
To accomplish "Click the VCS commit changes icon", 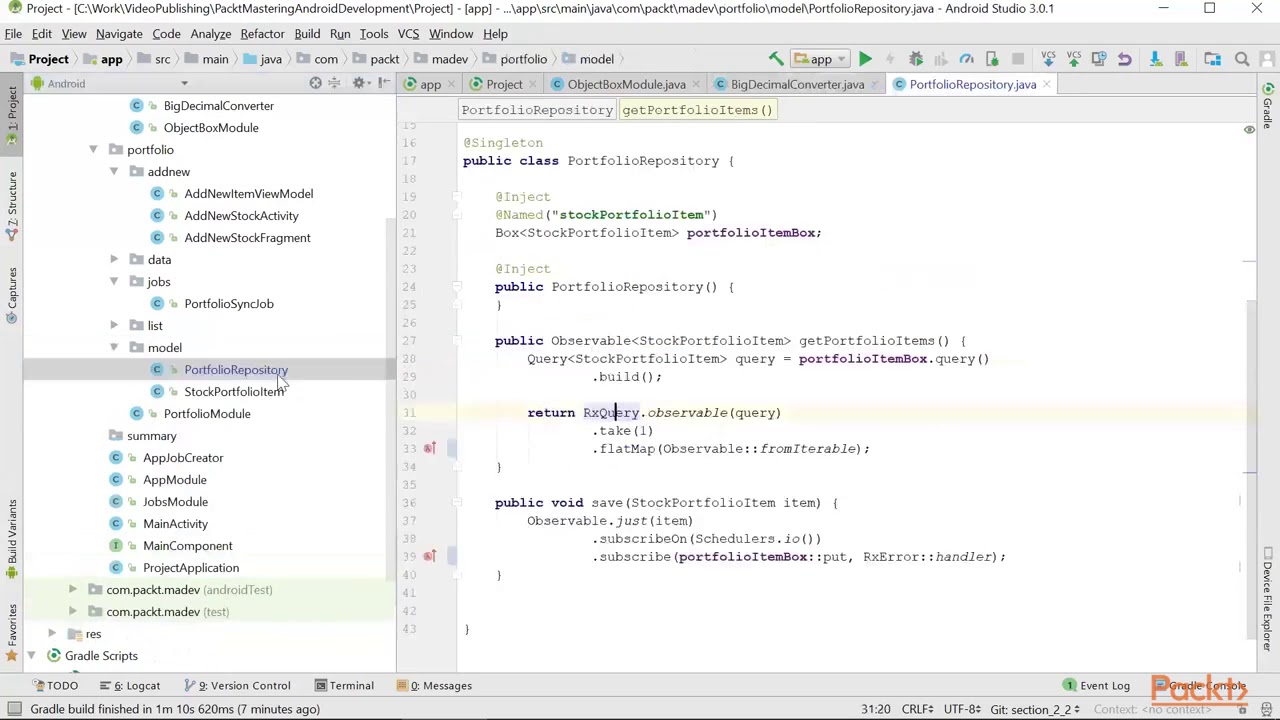I will tap(1073, 59).
